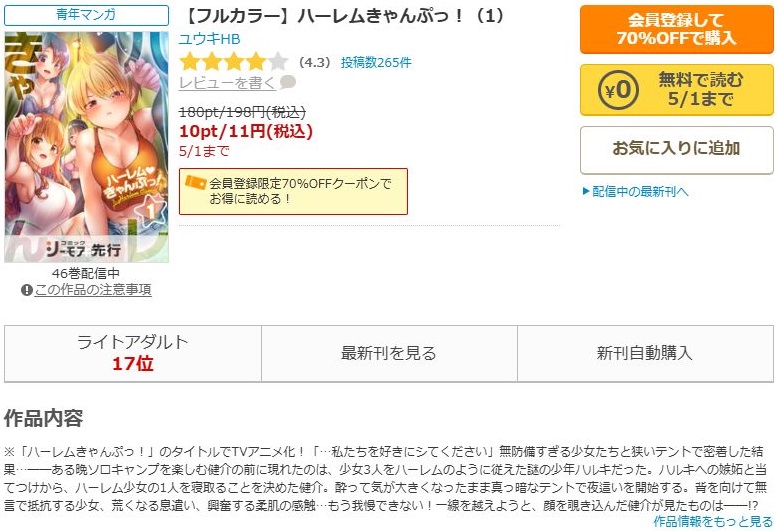Open この作品の注意事項 notice link

[93, 290]
